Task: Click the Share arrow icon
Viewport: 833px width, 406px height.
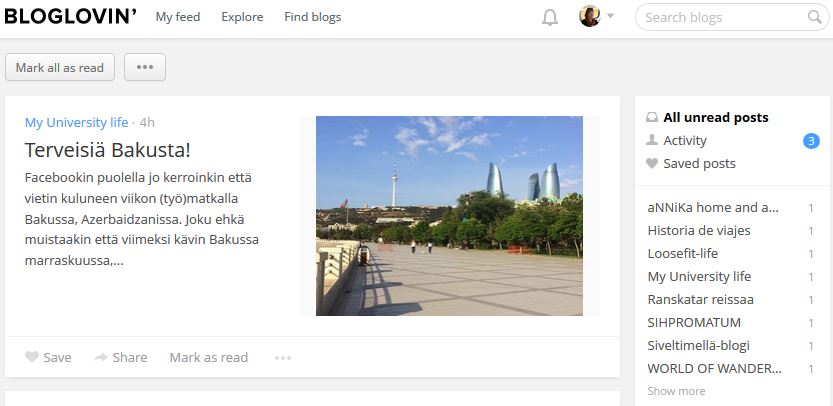Action: click(101, 357)
